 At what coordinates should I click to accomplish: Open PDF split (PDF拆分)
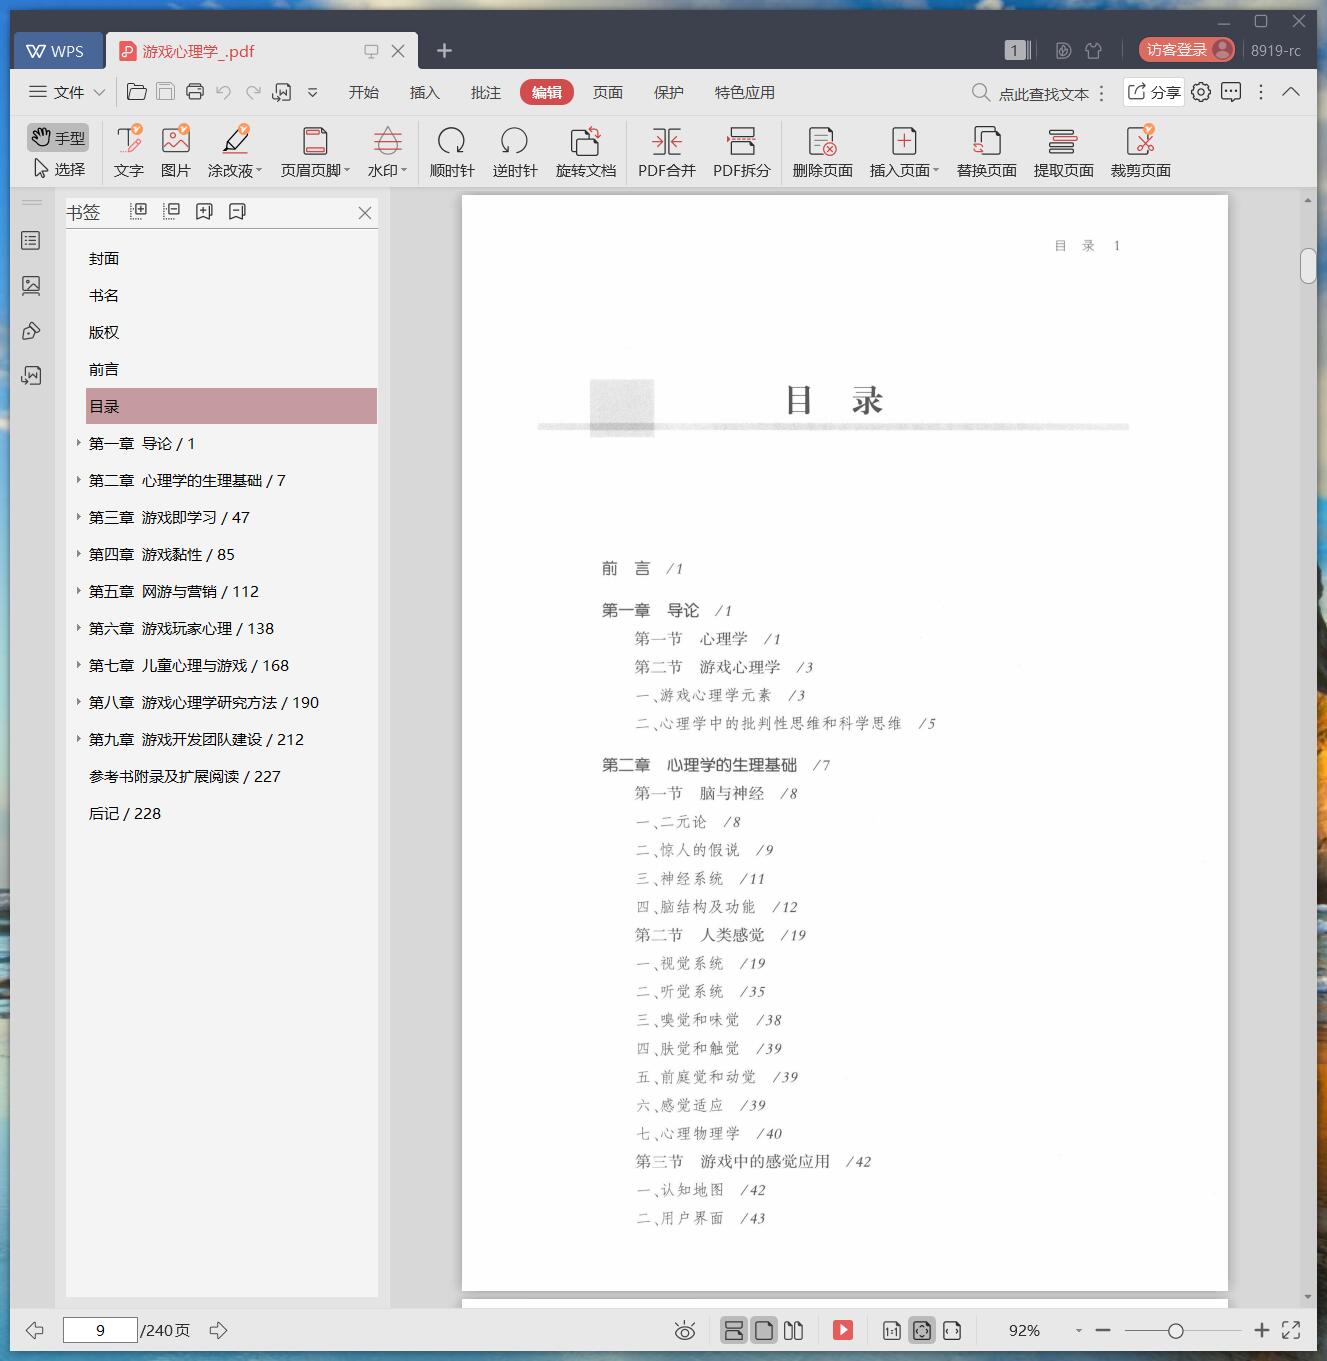[742, 151]
